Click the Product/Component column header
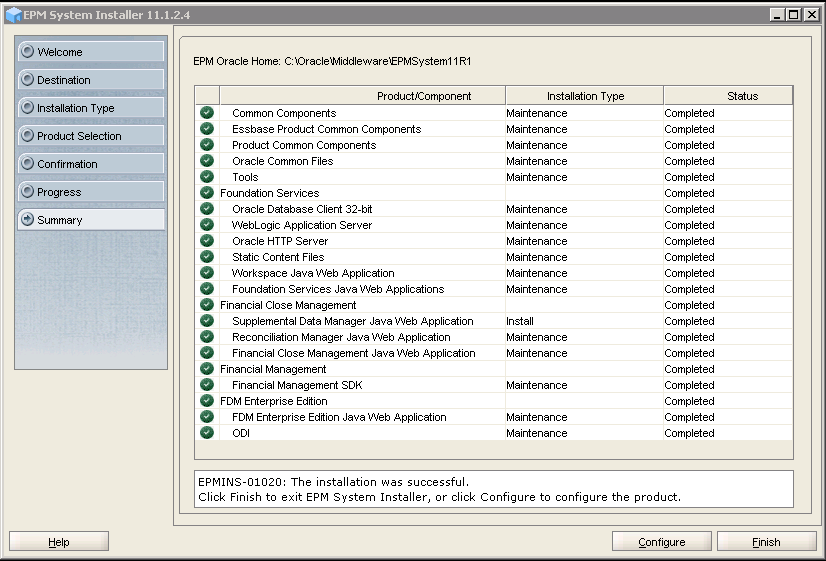The width and height of the screenshot is (826, 561). tap(424, 96)
